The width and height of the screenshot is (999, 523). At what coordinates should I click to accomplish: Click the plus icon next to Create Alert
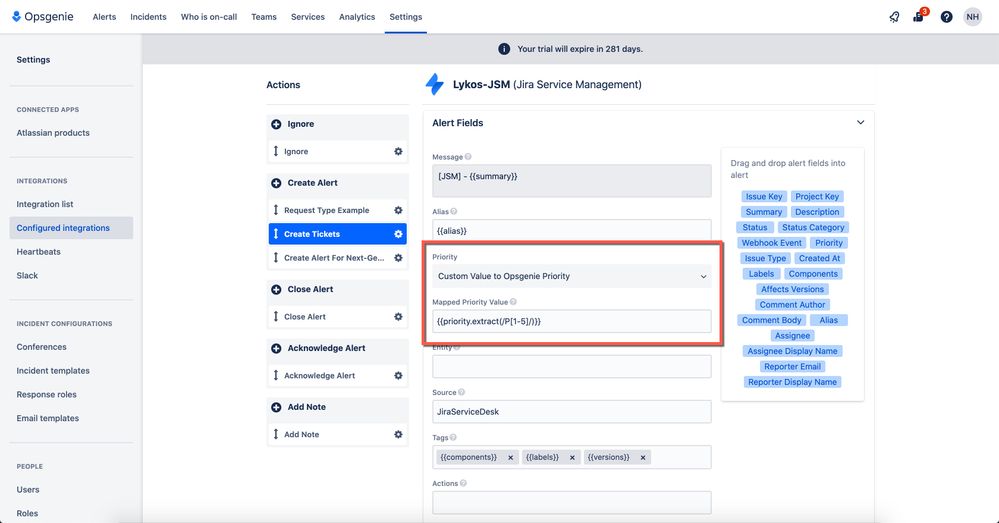[x=276, y=183]
